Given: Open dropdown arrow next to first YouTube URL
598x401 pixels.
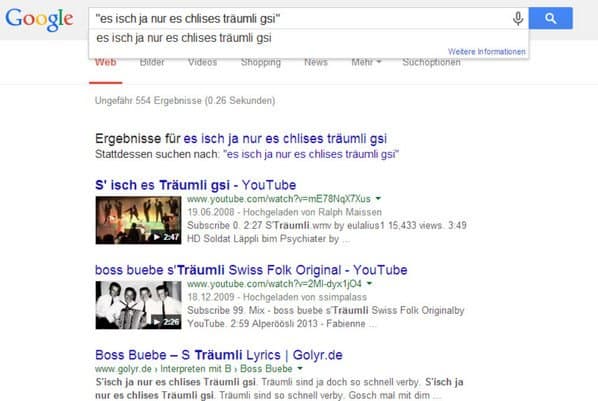Looking at the screenshot, I should click(378, 198).
